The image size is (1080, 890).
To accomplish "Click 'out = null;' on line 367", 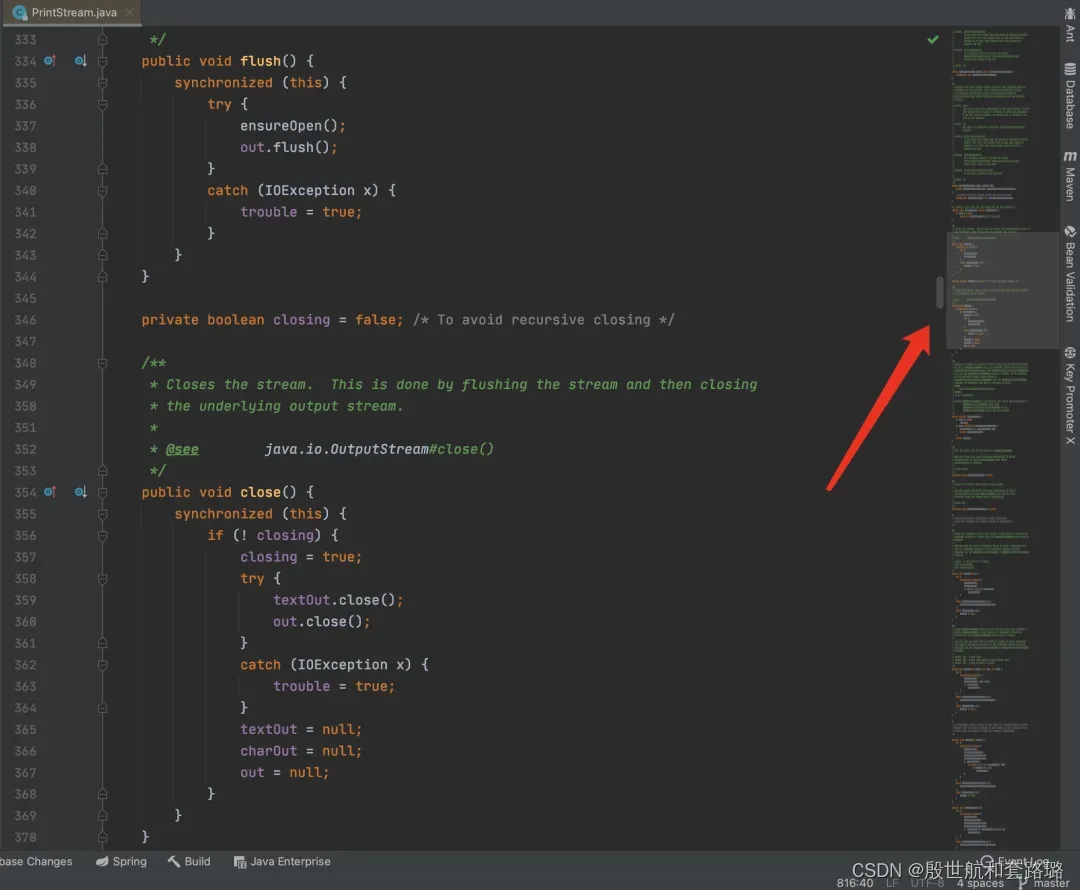I will [284, 772].
